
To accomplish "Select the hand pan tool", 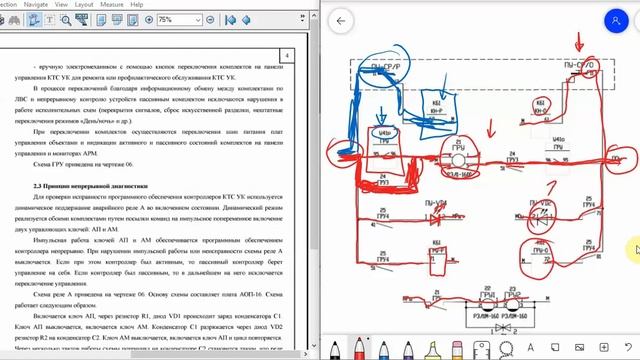I will coord(34,20).
